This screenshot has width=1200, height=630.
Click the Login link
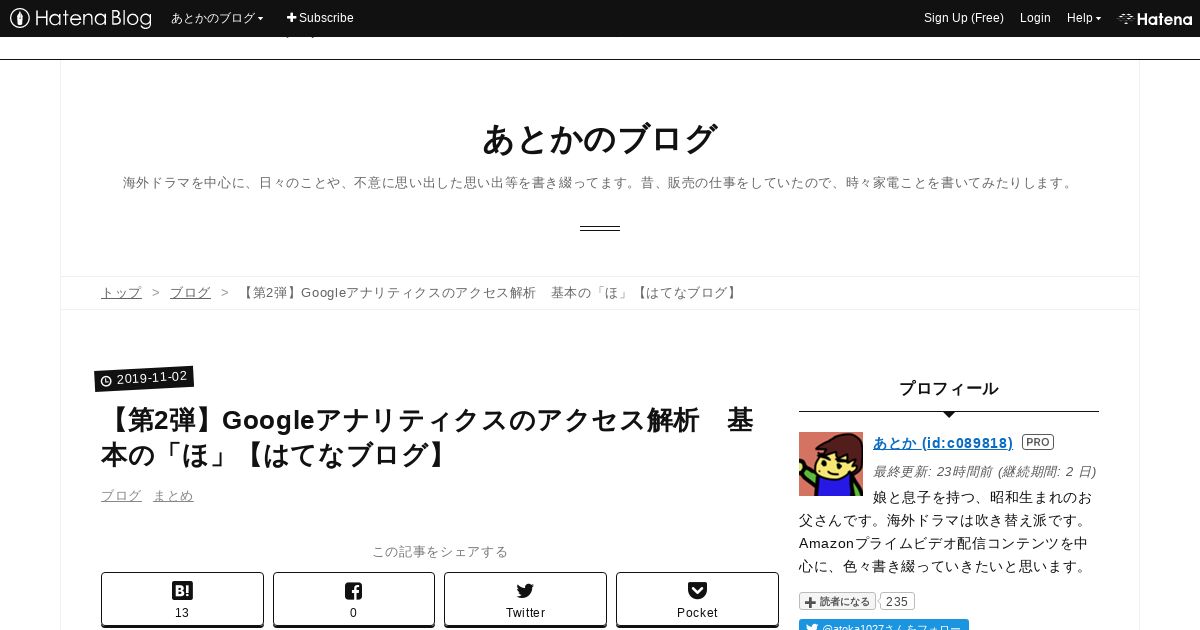pyautogui.click(x=1035, y=18)
